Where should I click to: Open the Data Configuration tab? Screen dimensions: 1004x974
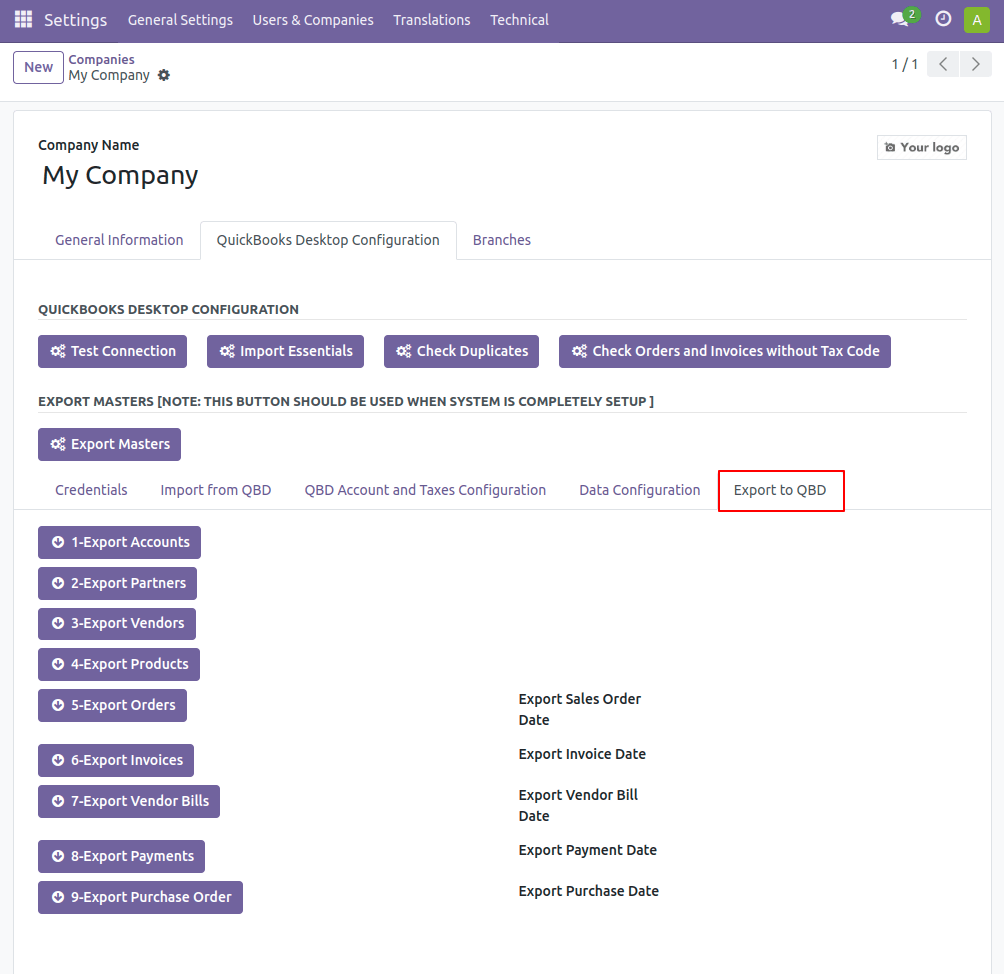639,490
